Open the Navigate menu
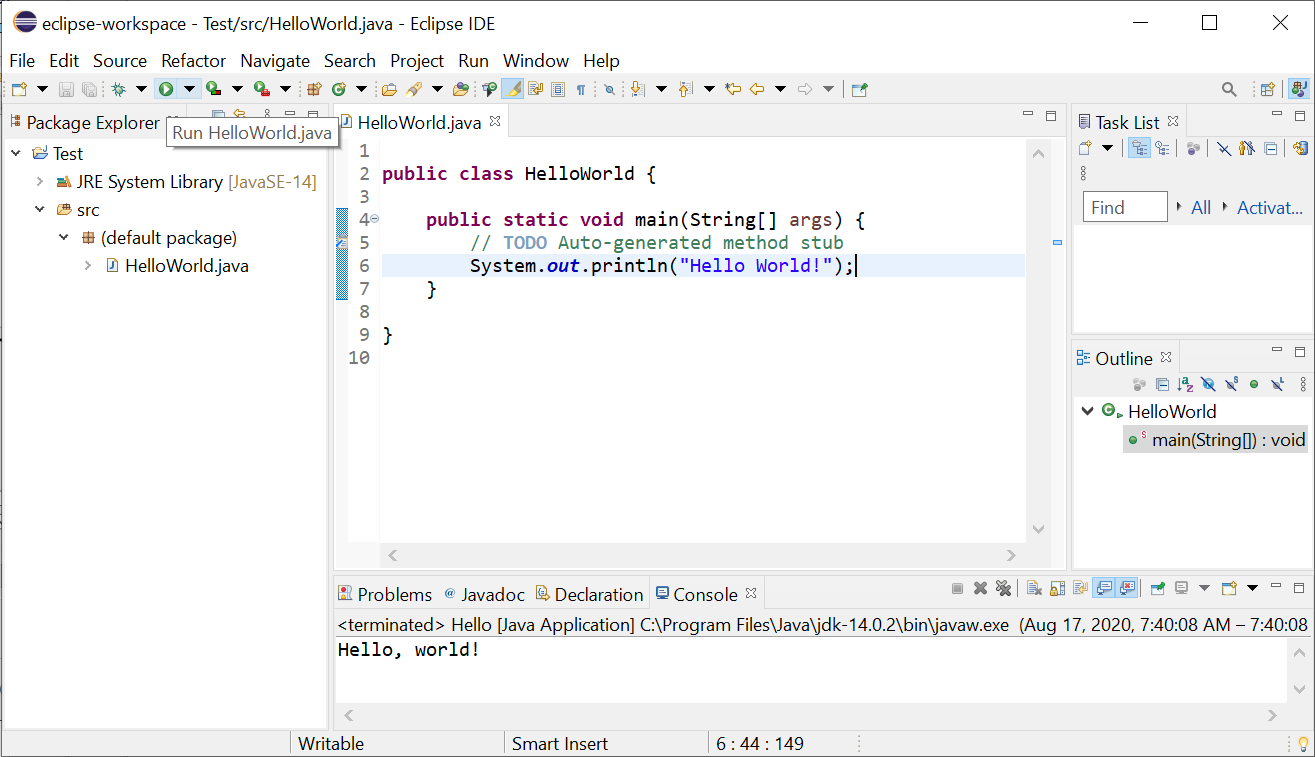 275,61
